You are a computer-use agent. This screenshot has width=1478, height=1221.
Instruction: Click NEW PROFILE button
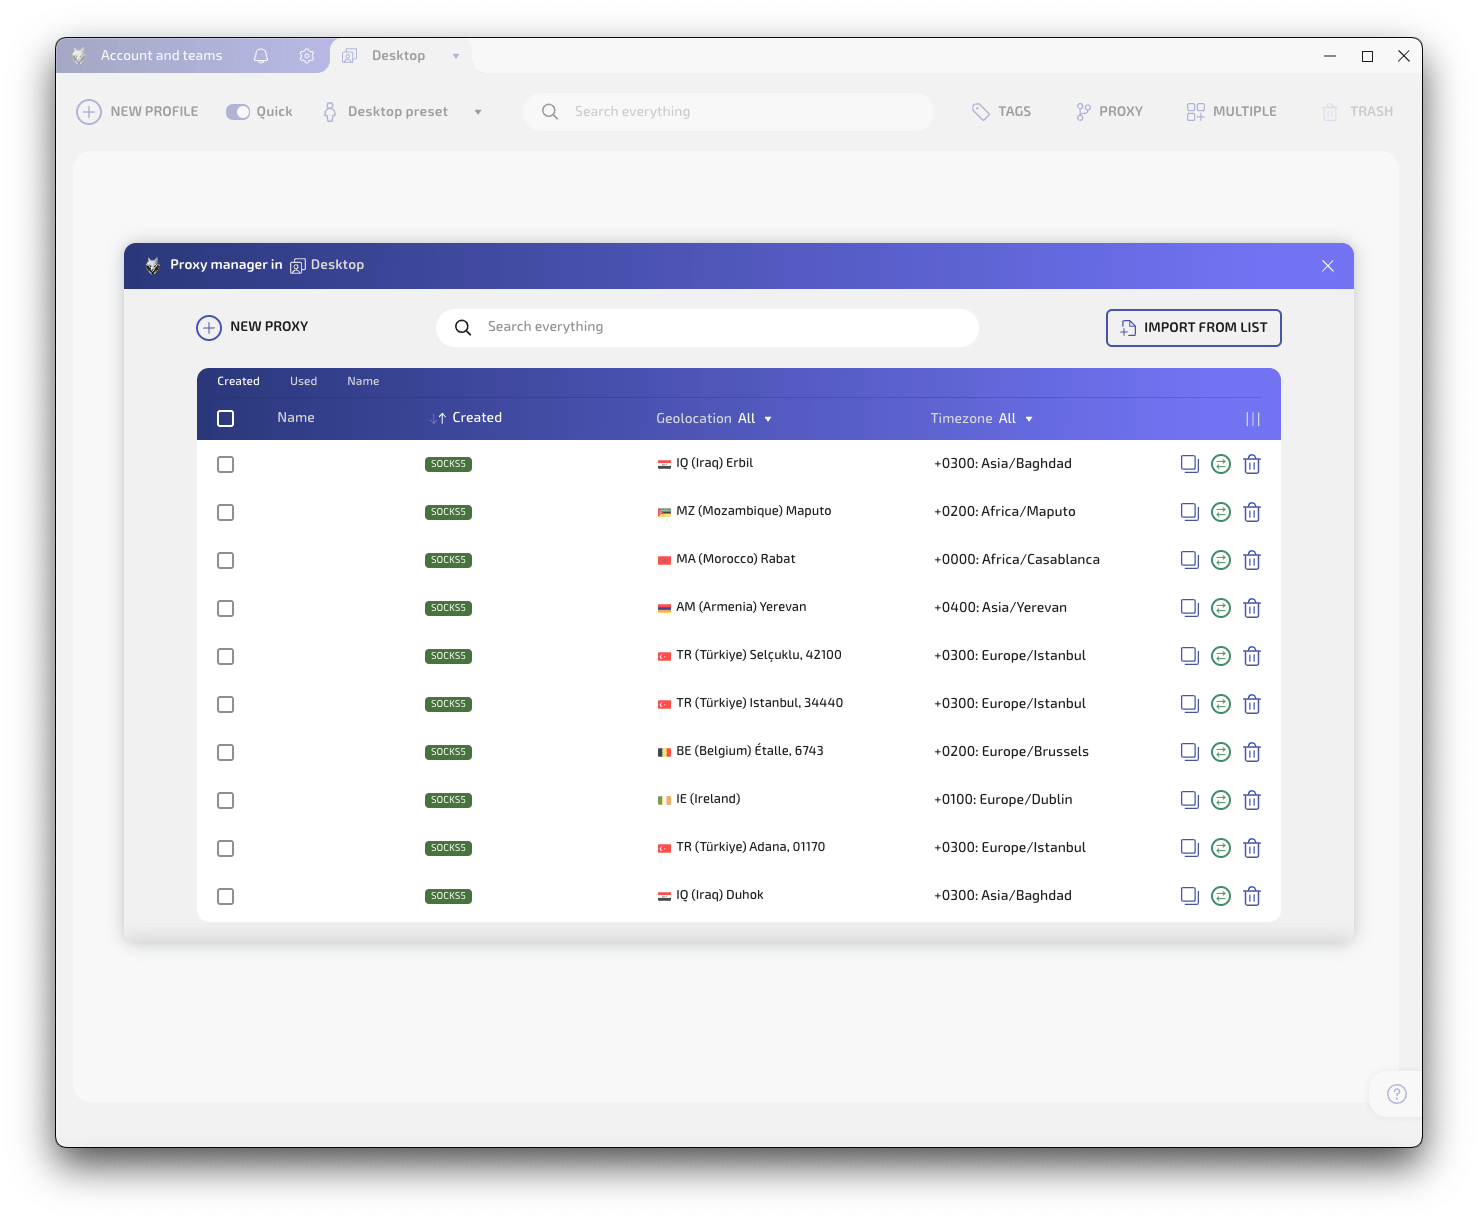137,112
